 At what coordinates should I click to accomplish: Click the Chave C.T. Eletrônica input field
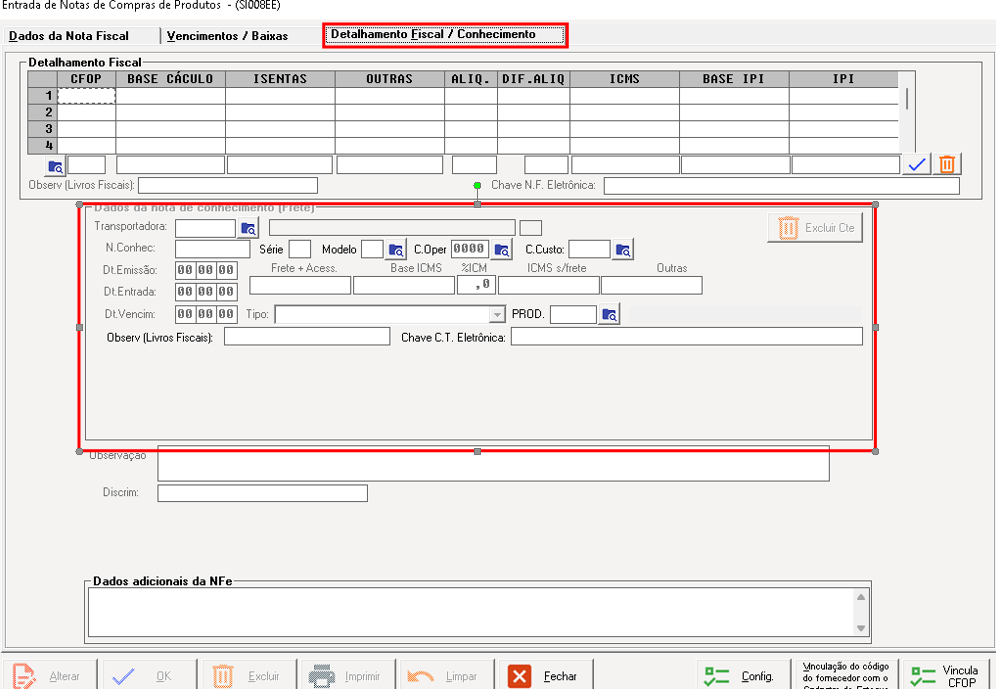[686, 337]
